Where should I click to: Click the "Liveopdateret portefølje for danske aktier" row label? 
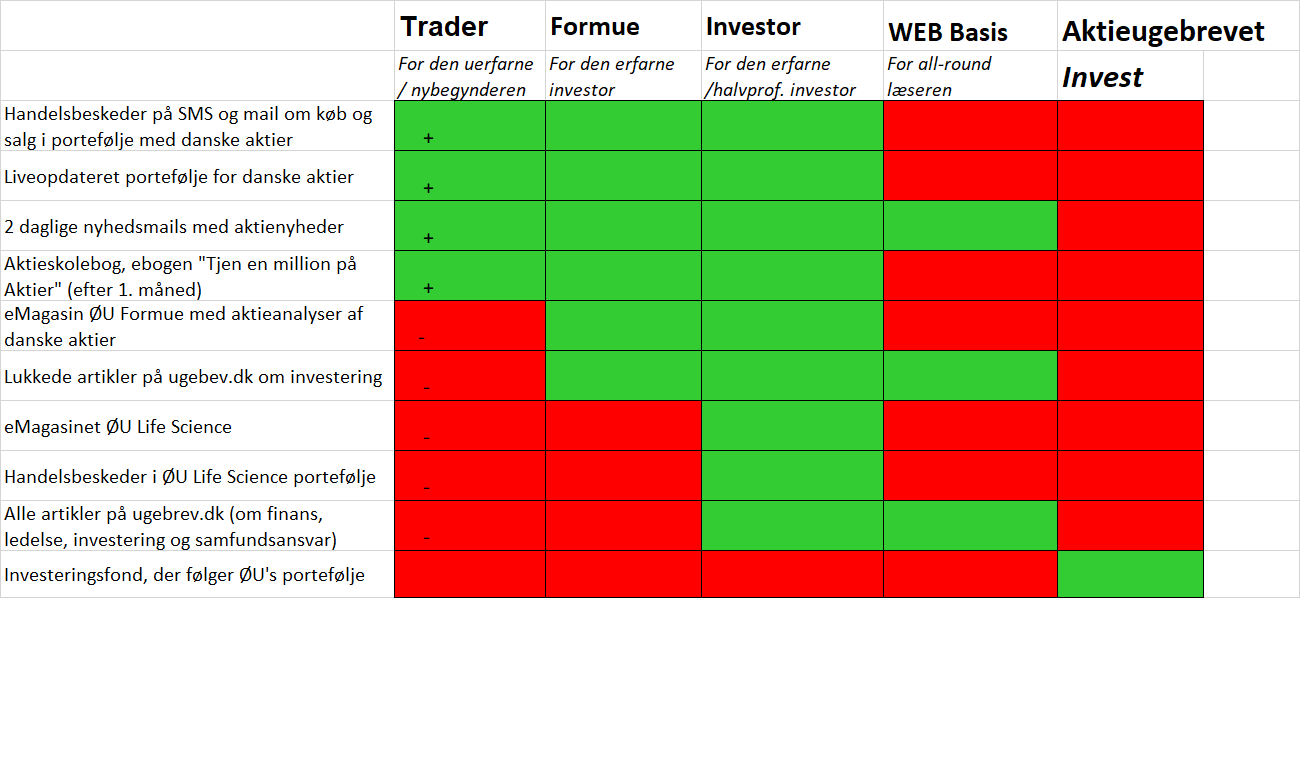point(179,177)
